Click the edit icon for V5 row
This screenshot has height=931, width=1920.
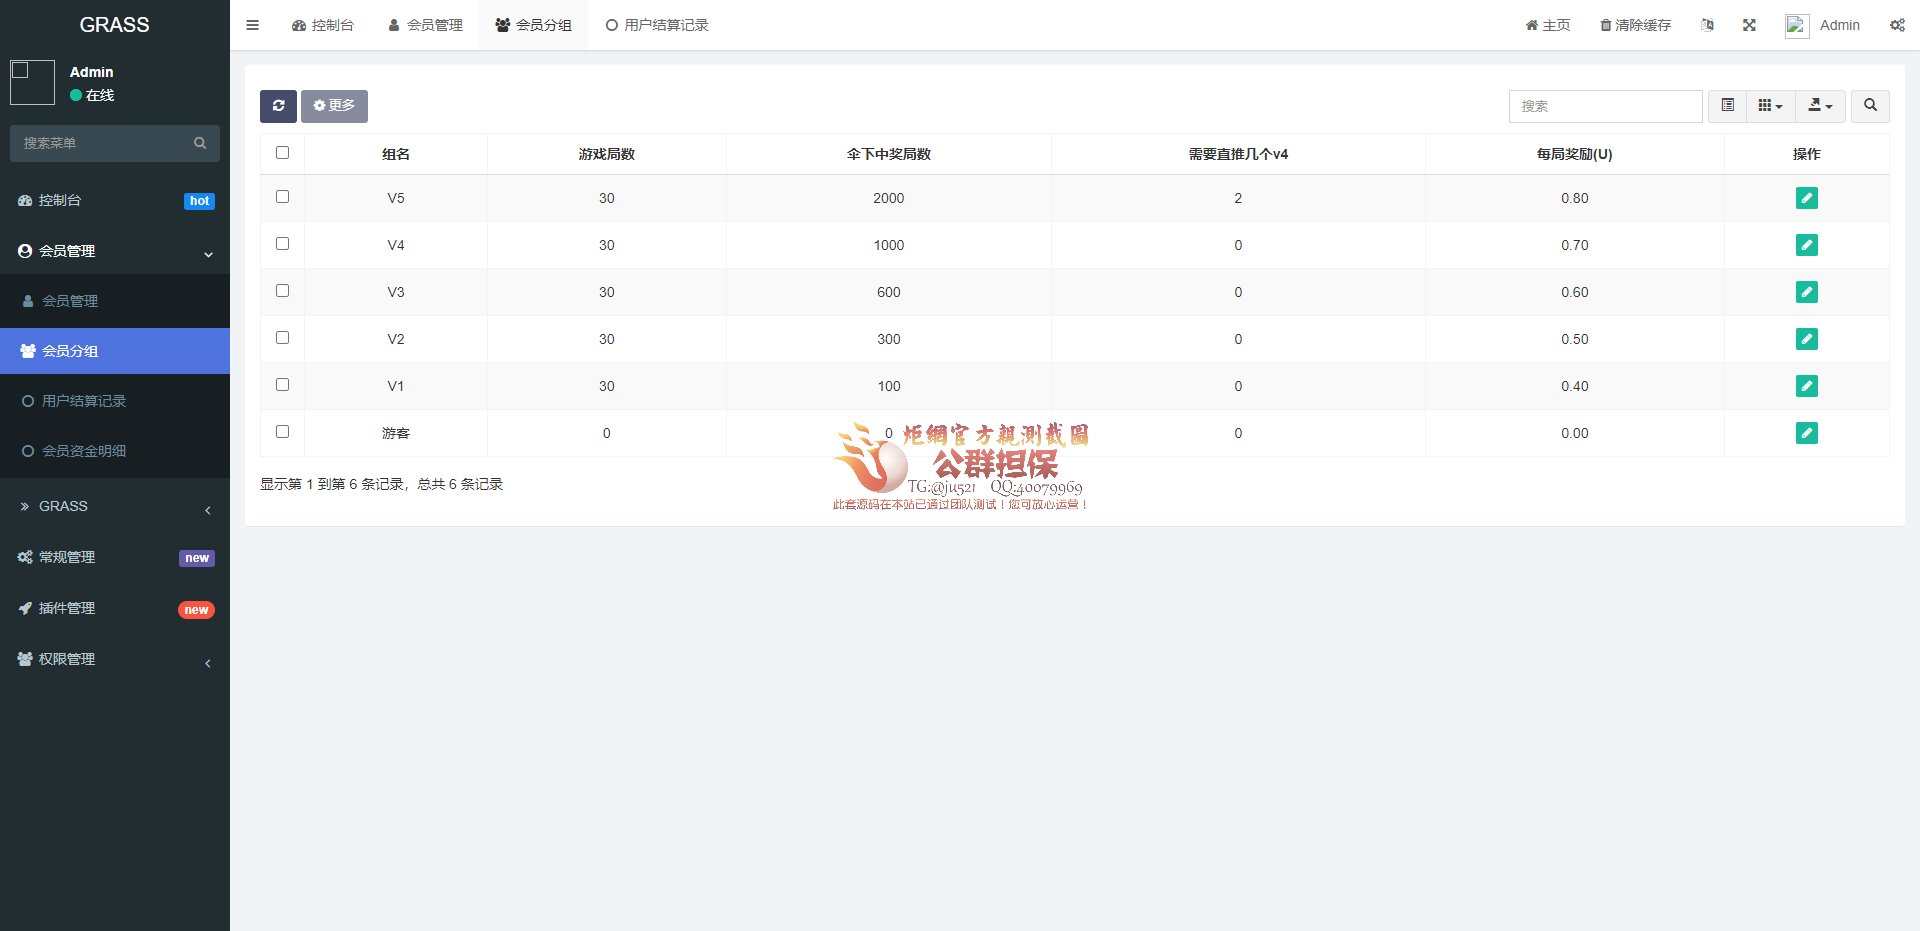click(1806, 198)
